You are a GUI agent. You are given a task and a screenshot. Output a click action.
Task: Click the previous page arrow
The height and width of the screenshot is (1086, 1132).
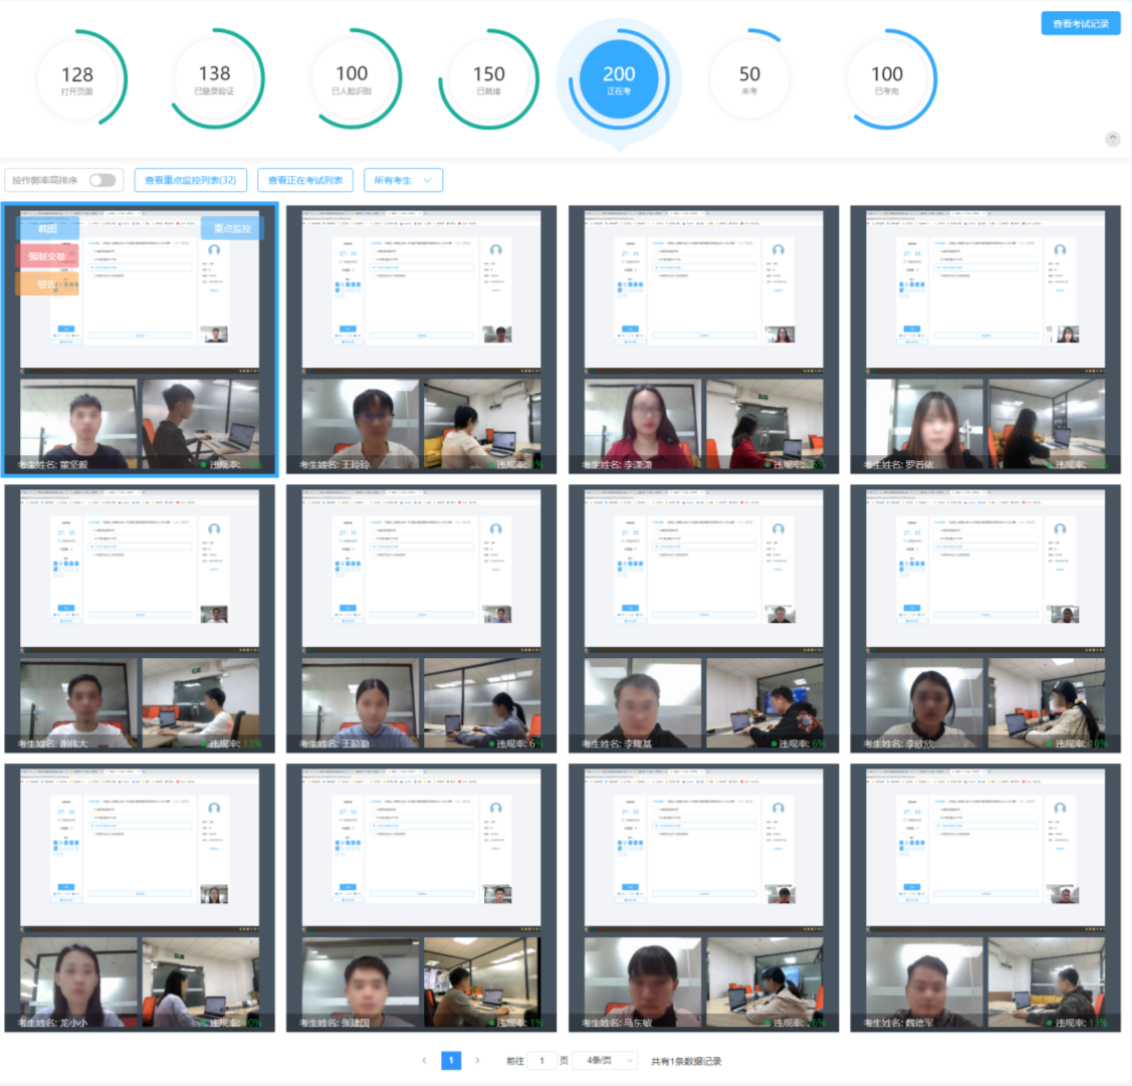click(424, 1061)
